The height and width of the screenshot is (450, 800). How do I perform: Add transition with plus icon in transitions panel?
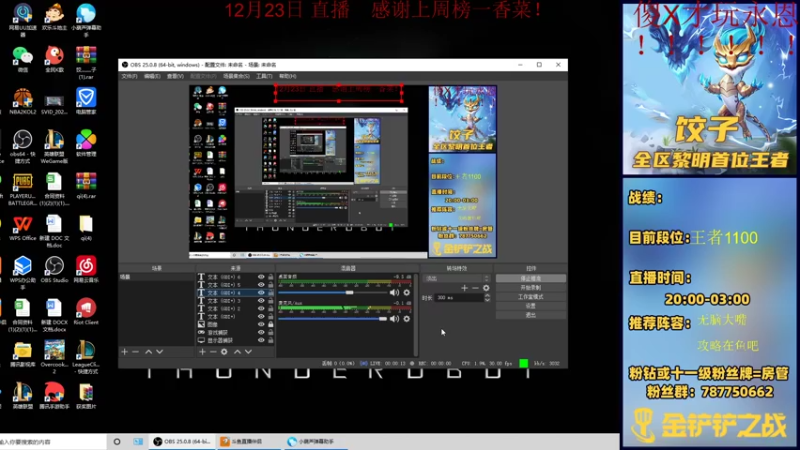tap(464, 288)
